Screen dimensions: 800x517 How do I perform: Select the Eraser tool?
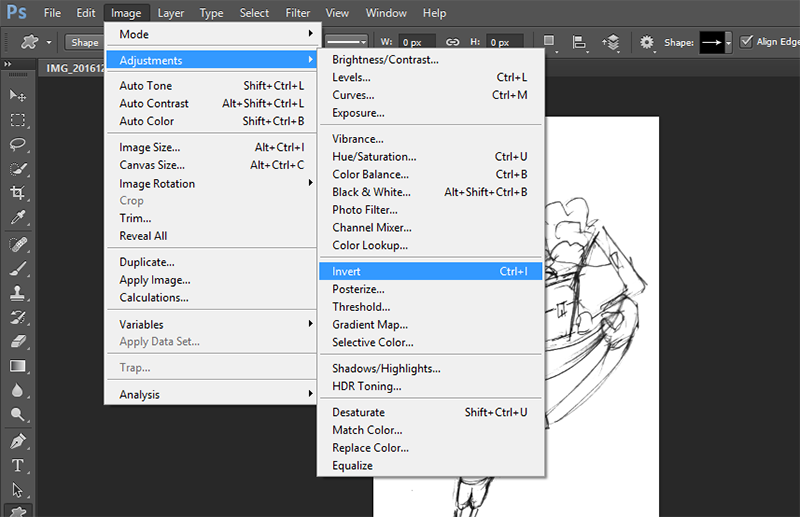[x=18, y=341]
